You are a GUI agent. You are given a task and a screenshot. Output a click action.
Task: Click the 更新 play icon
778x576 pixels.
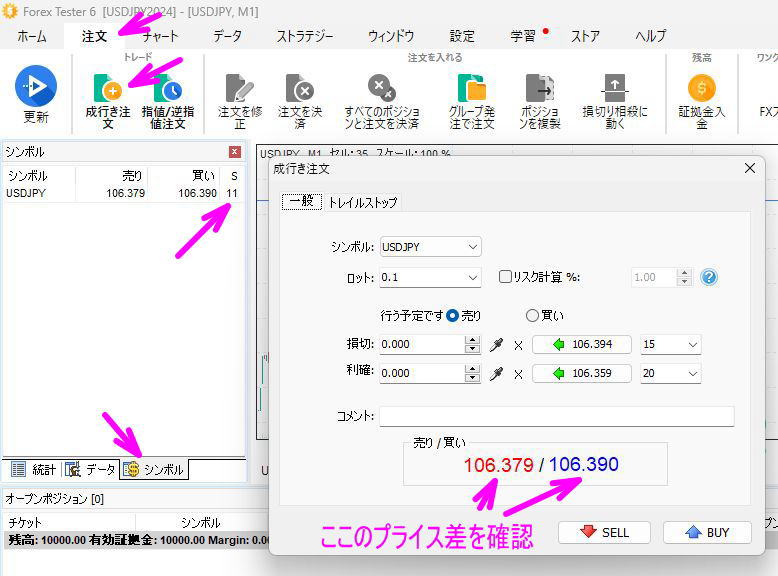click(36, 86)
